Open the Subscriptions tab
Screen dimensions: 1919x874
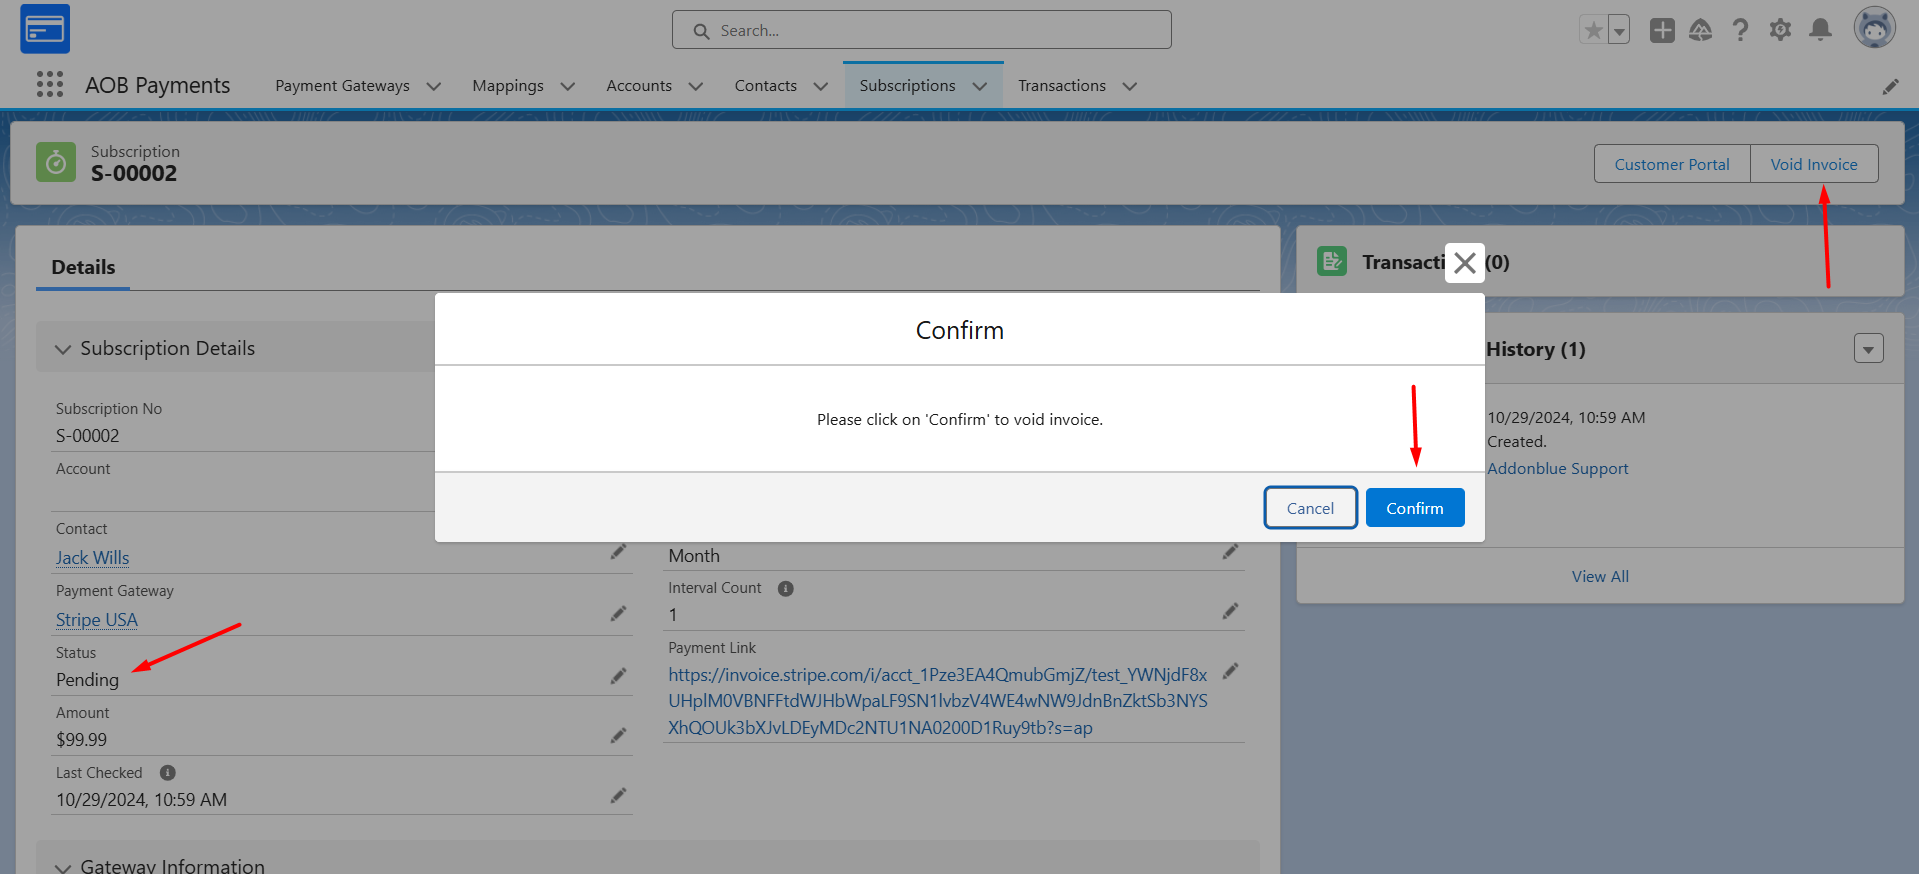tap(907, 86)
